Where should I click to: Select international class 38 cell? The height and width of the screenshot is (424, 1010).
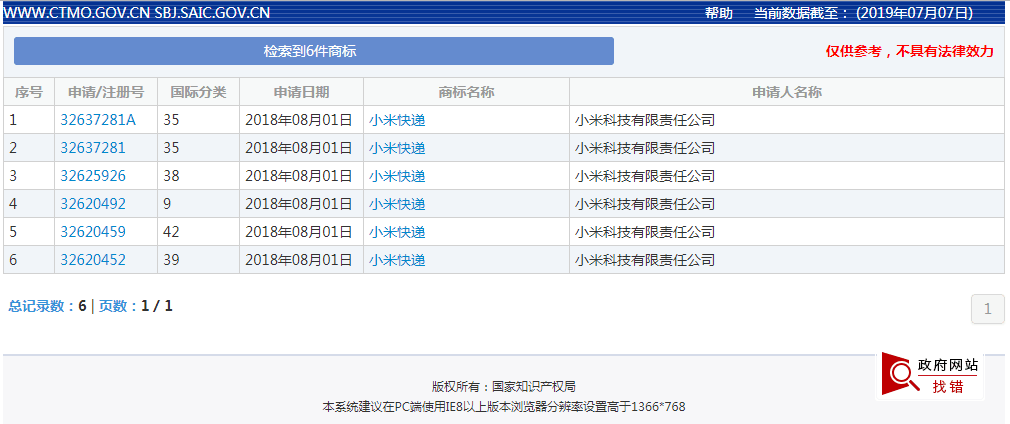198,176
